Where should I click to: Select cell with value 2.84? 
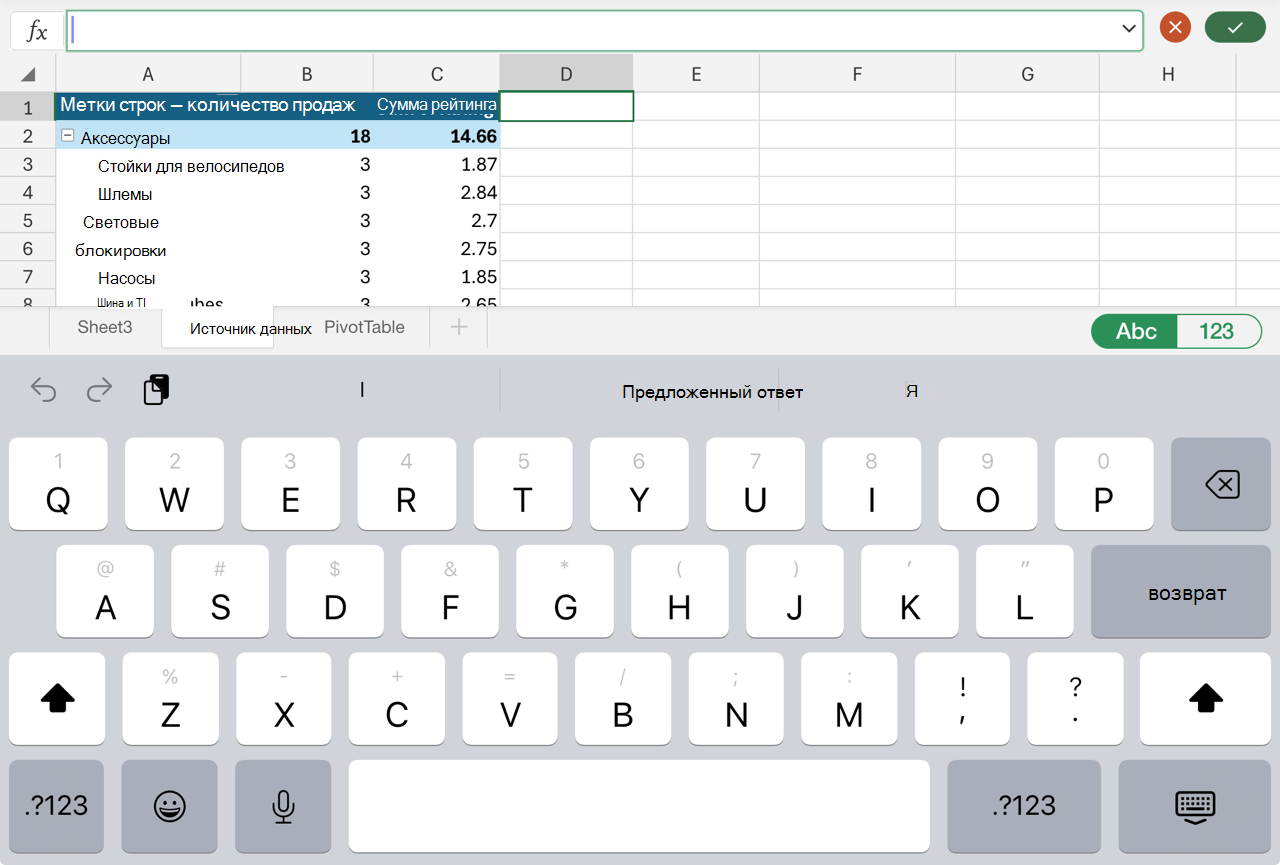(436, 193)
